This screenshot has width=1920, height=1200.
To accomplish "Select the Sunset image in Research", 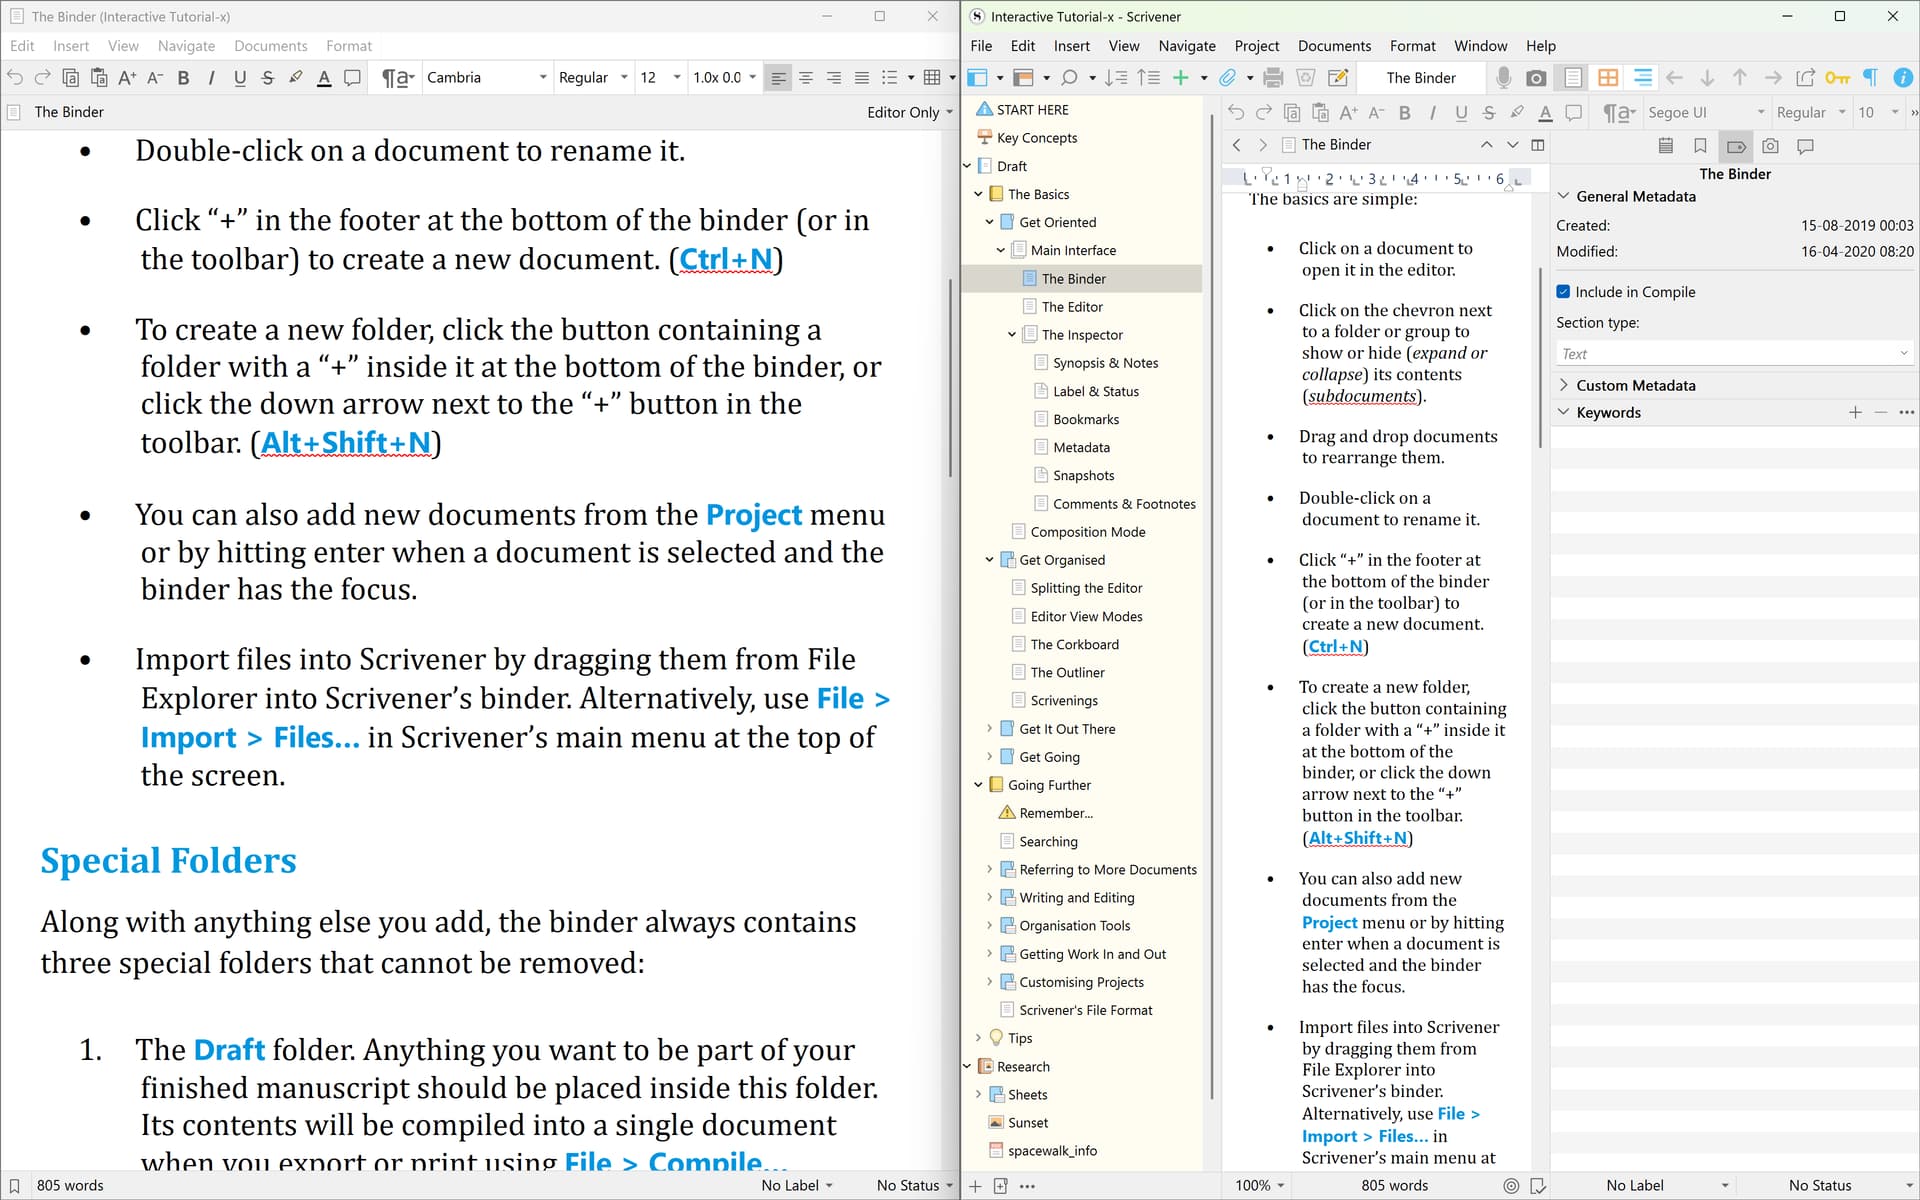I will tap(1027, 1123).
